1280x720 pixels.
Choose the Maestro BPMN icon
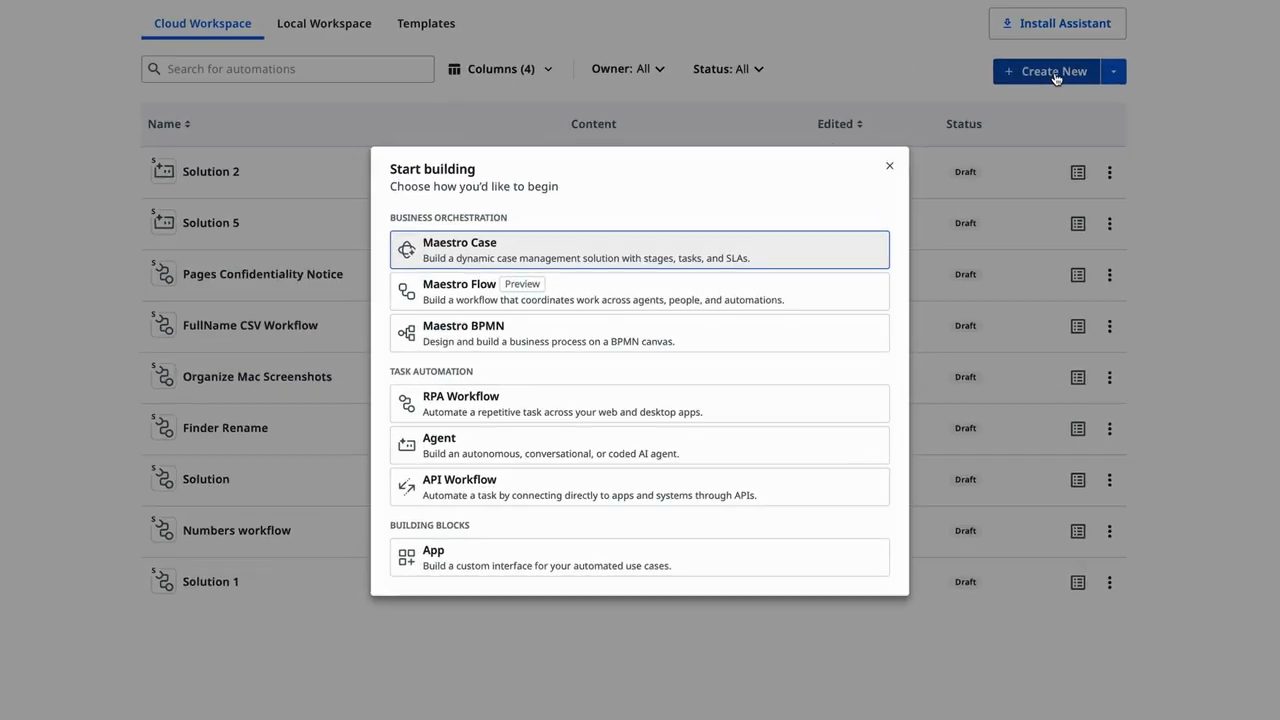coord(406,333)
